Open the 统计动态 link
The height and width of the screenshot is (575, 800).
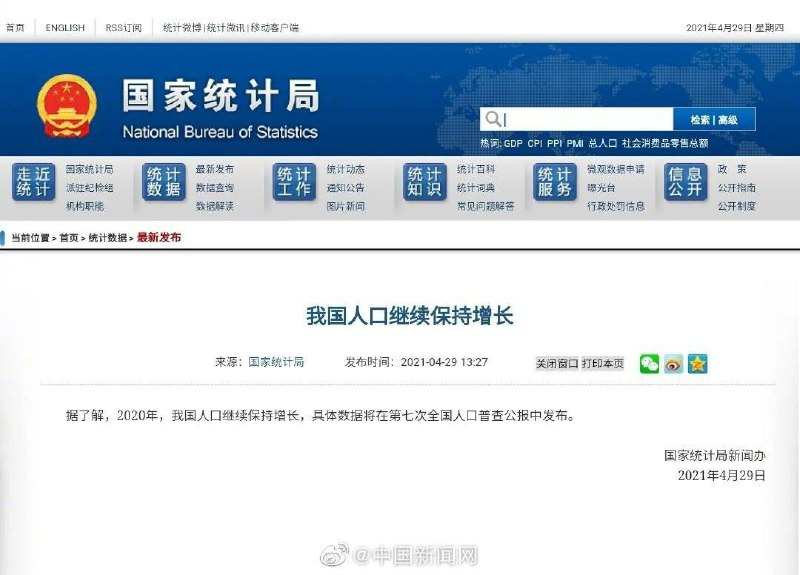345,169
